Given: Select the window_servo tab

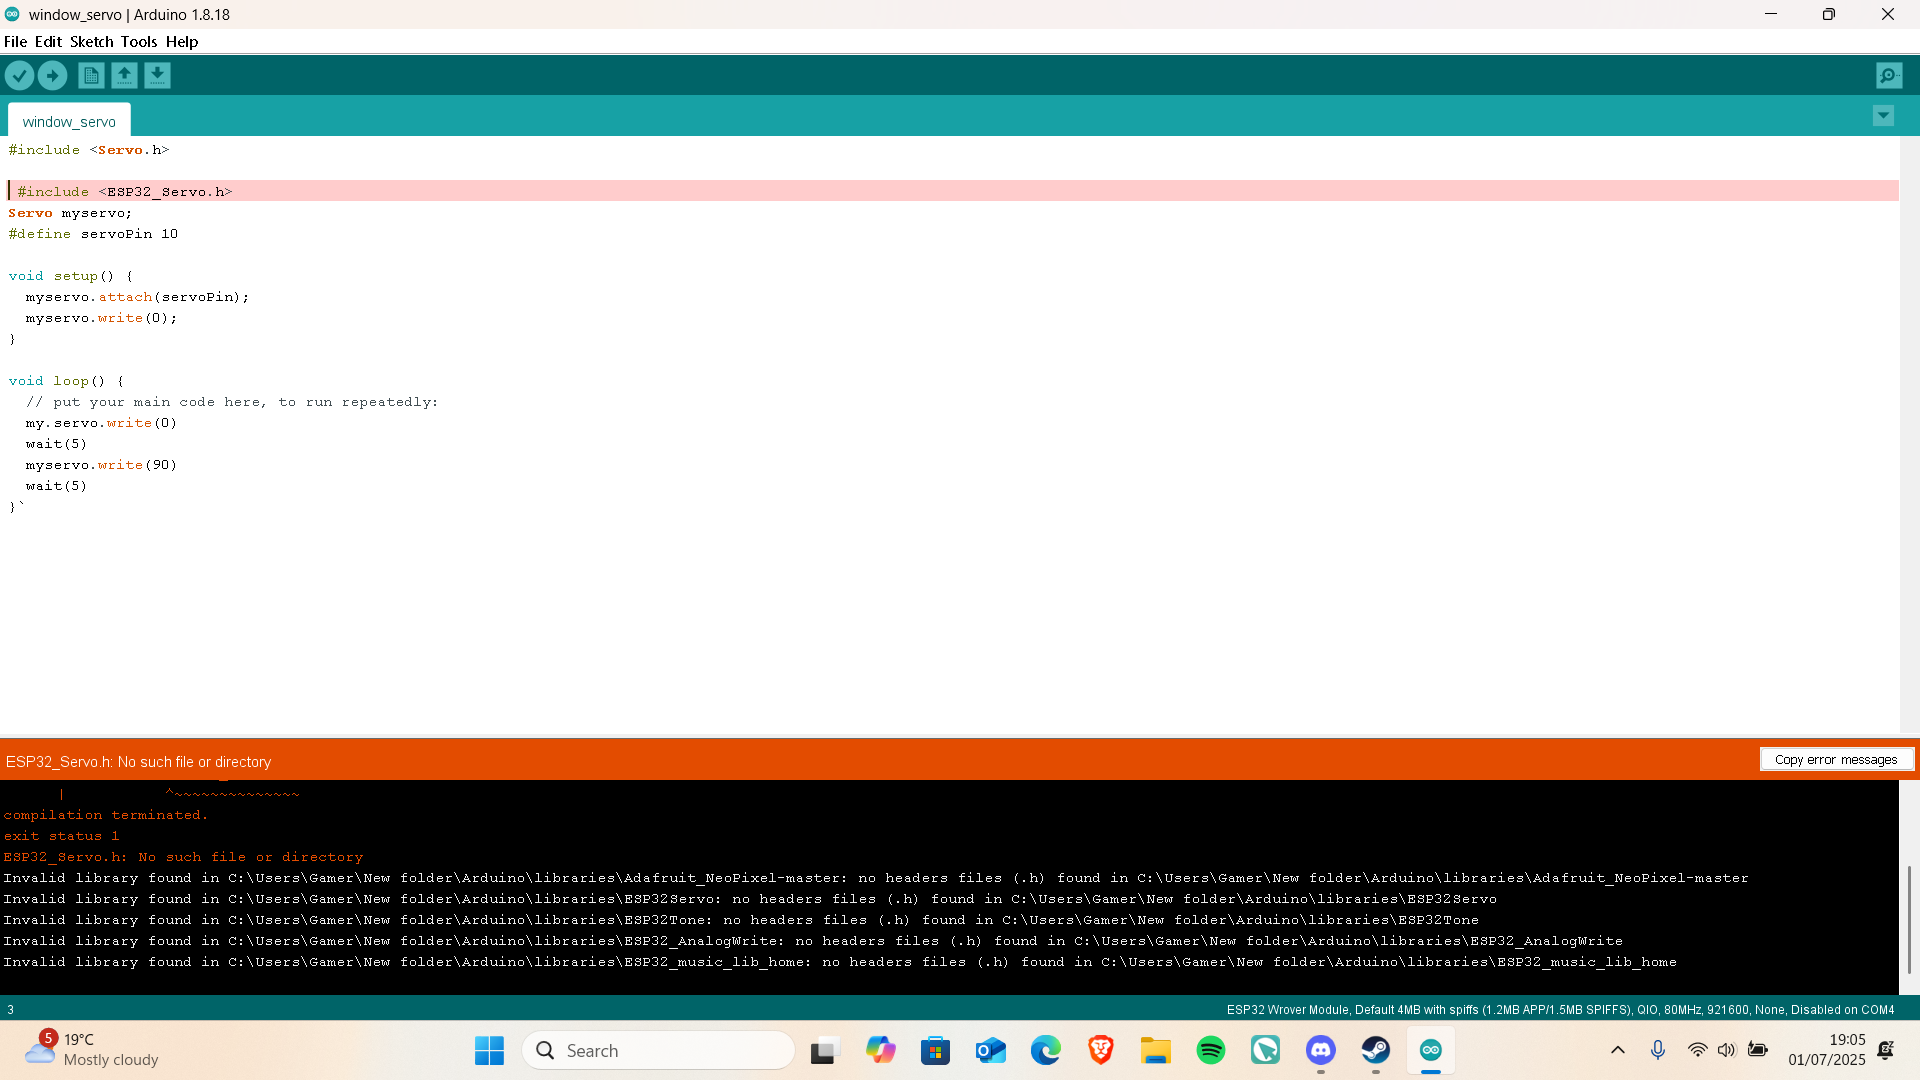Looking at the screenshot, I should click(x=69, y=121).
